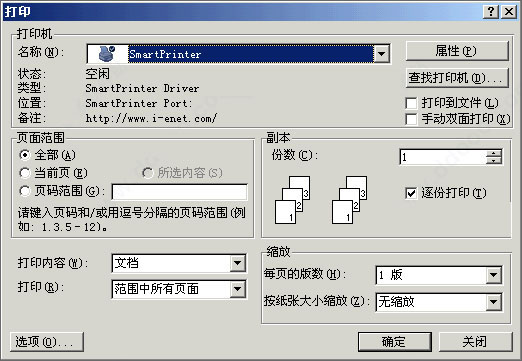Click the 空闲 status text

[x=97, y=74]
